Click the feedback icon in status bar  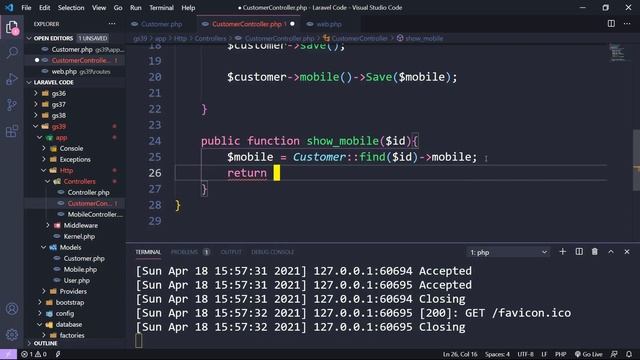click(x=614, y=354)
